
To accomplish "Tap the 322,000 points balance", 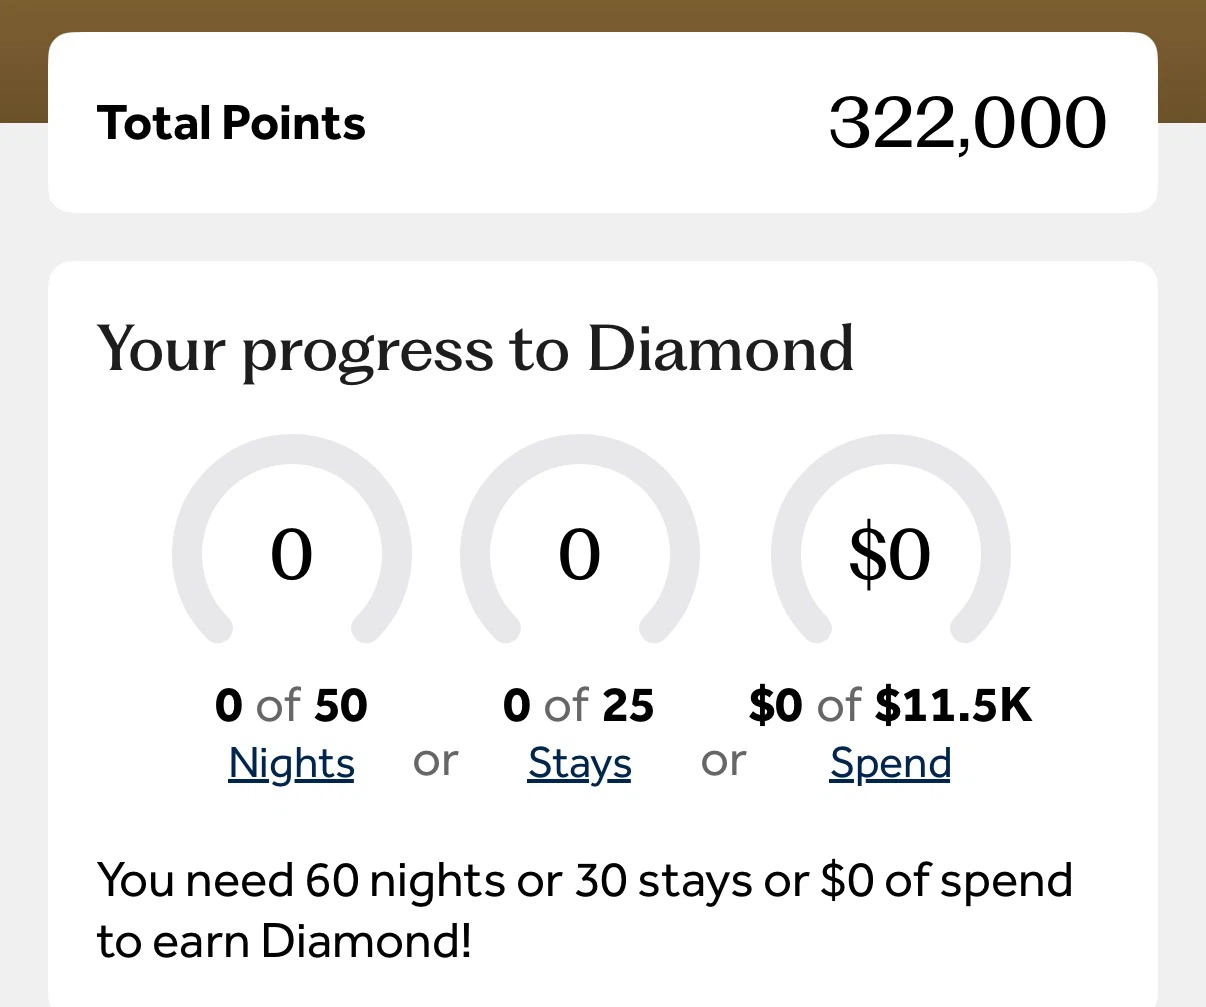I will click(968, 123).
